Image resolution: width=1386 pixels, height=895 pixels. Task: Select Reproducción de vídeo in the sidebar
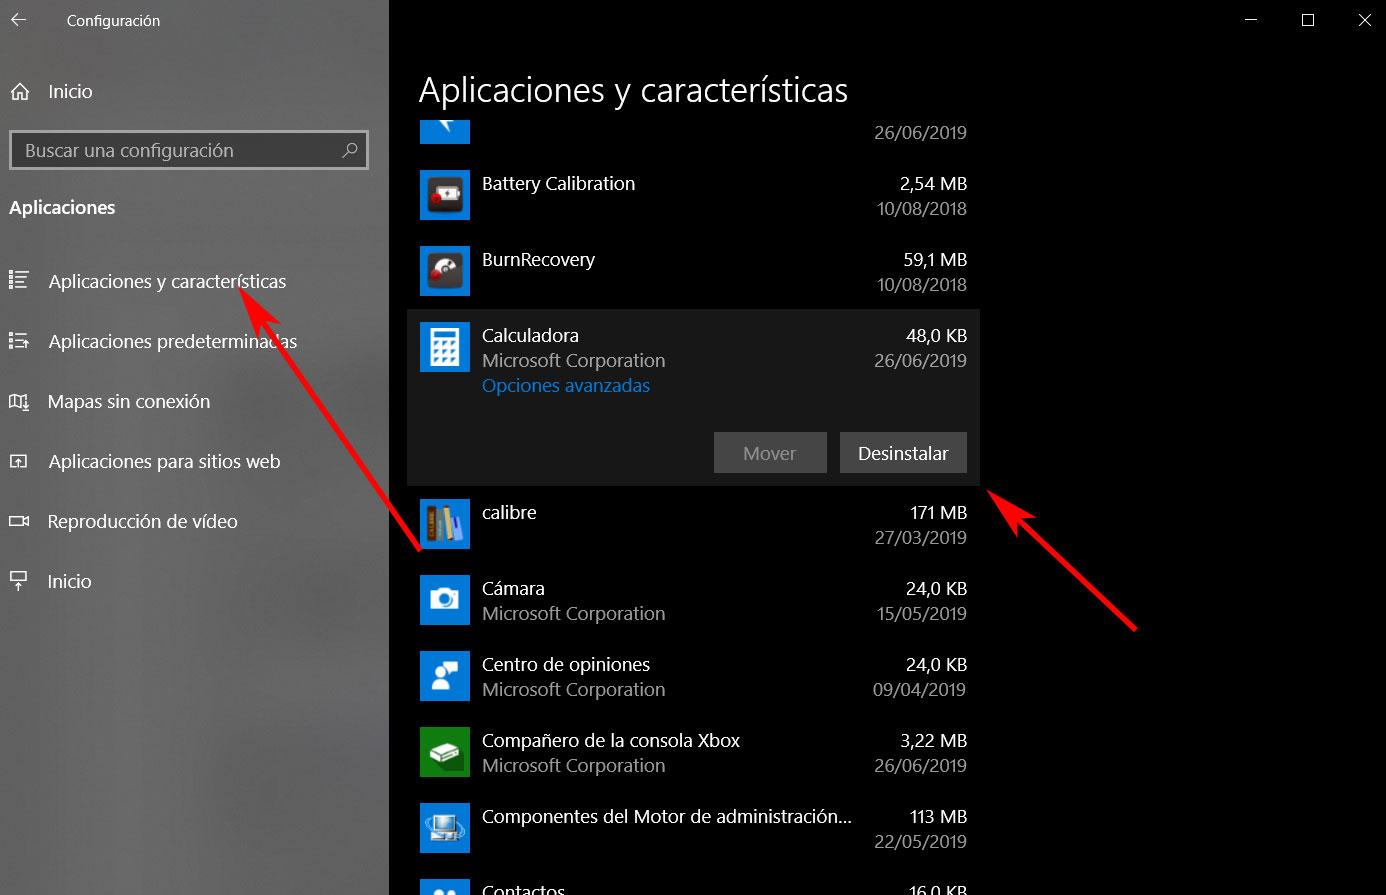click(x=143, y=521)
